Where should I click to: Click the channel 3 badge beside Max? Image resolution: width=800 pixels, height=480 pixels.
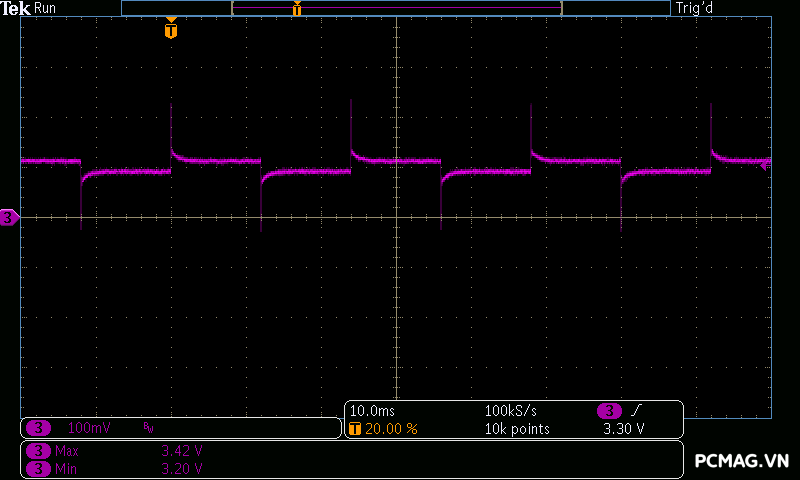point(39,451)
